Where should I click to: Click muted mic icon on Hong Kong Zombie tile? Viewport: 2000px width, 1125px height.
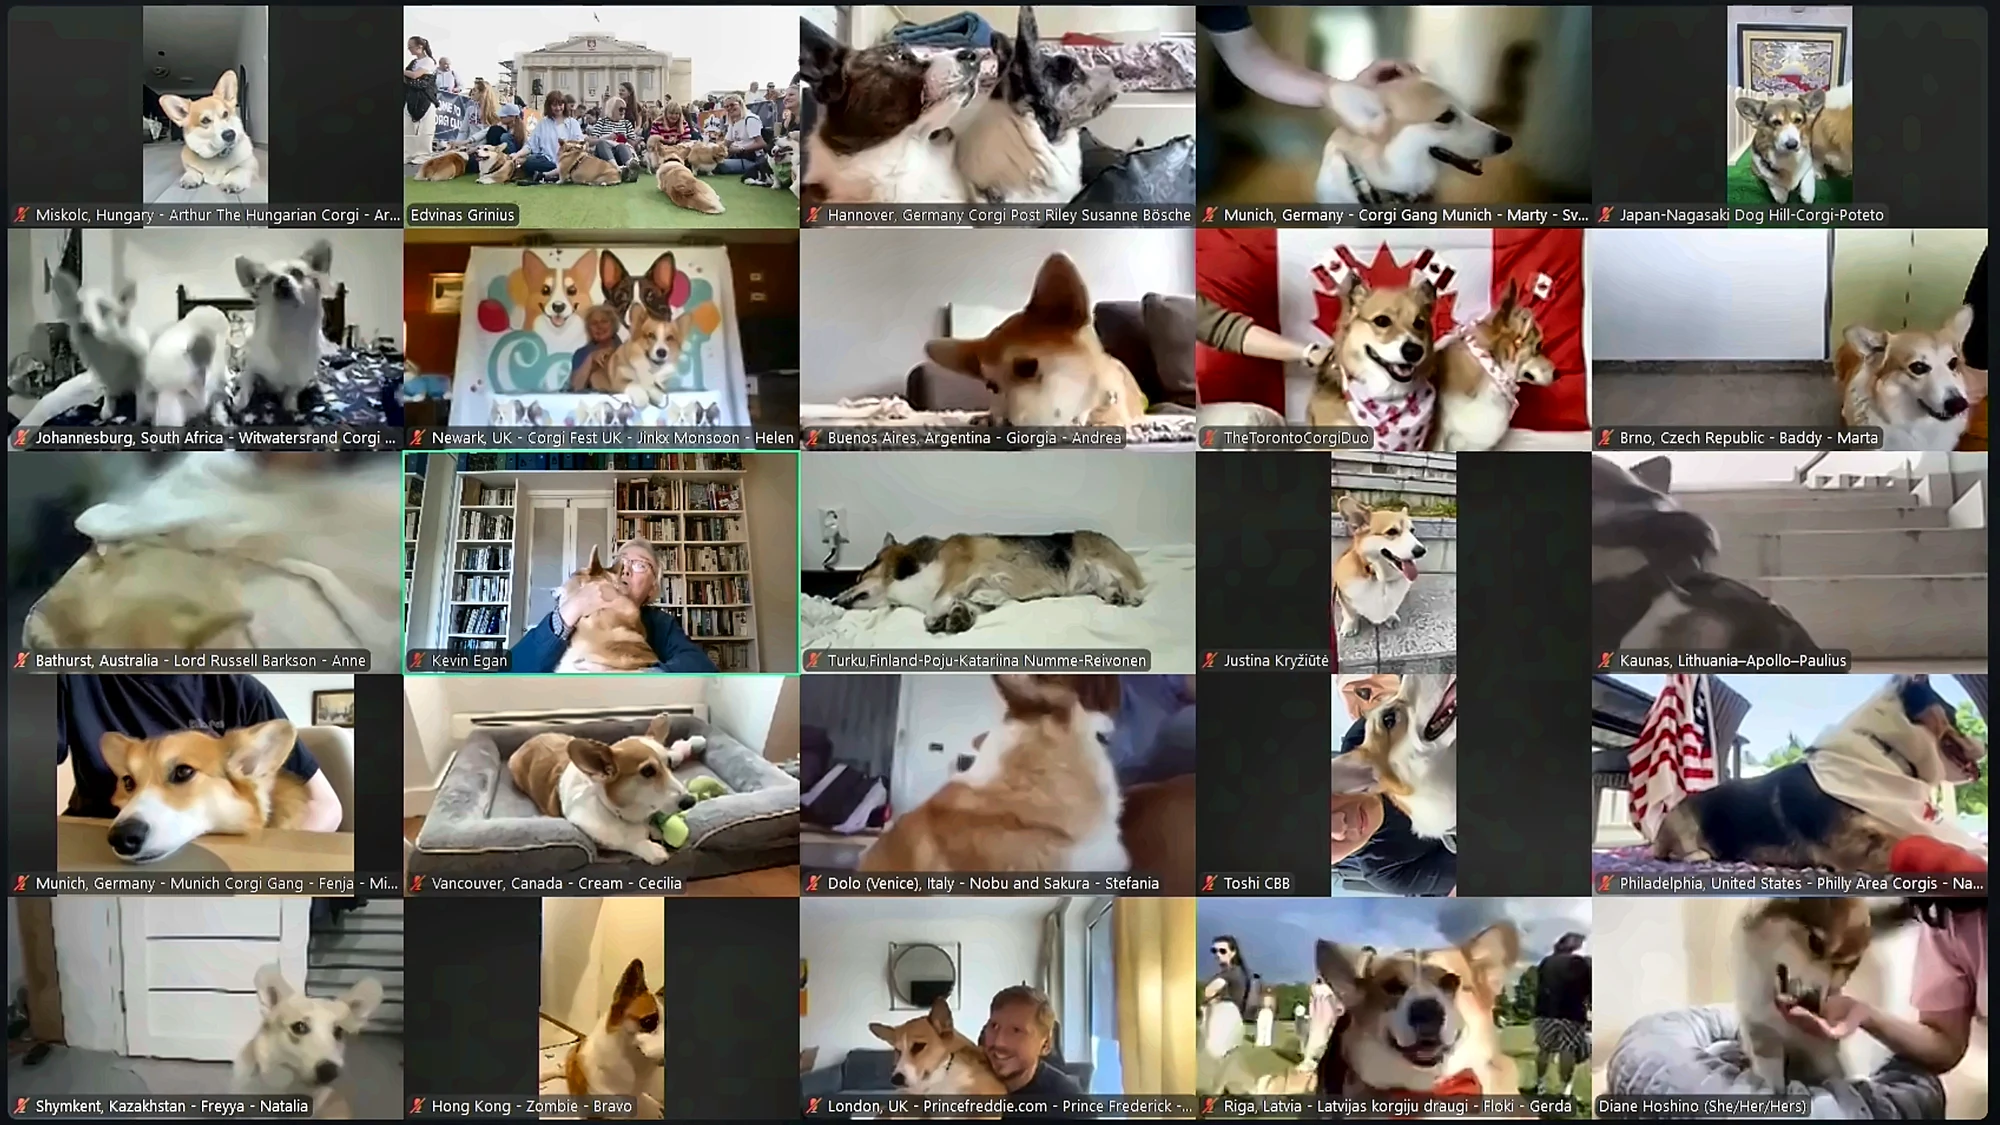[x=418, y=1107]
